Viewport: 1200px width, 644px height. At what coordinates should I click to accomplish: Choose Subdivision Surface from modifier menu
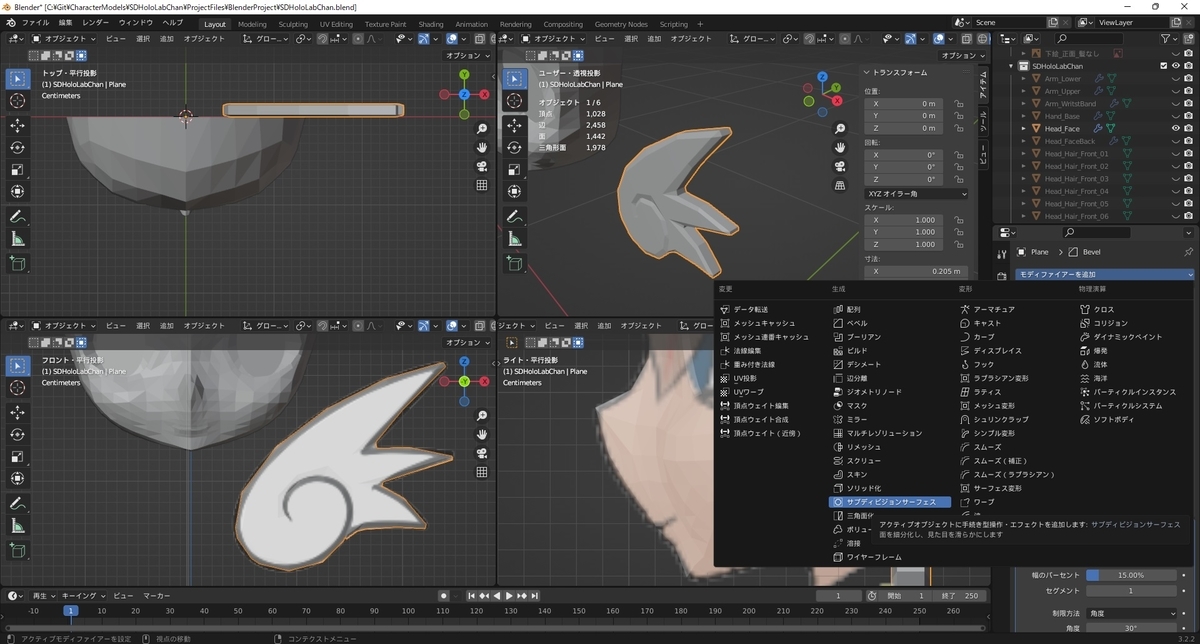tap(890, 502)
